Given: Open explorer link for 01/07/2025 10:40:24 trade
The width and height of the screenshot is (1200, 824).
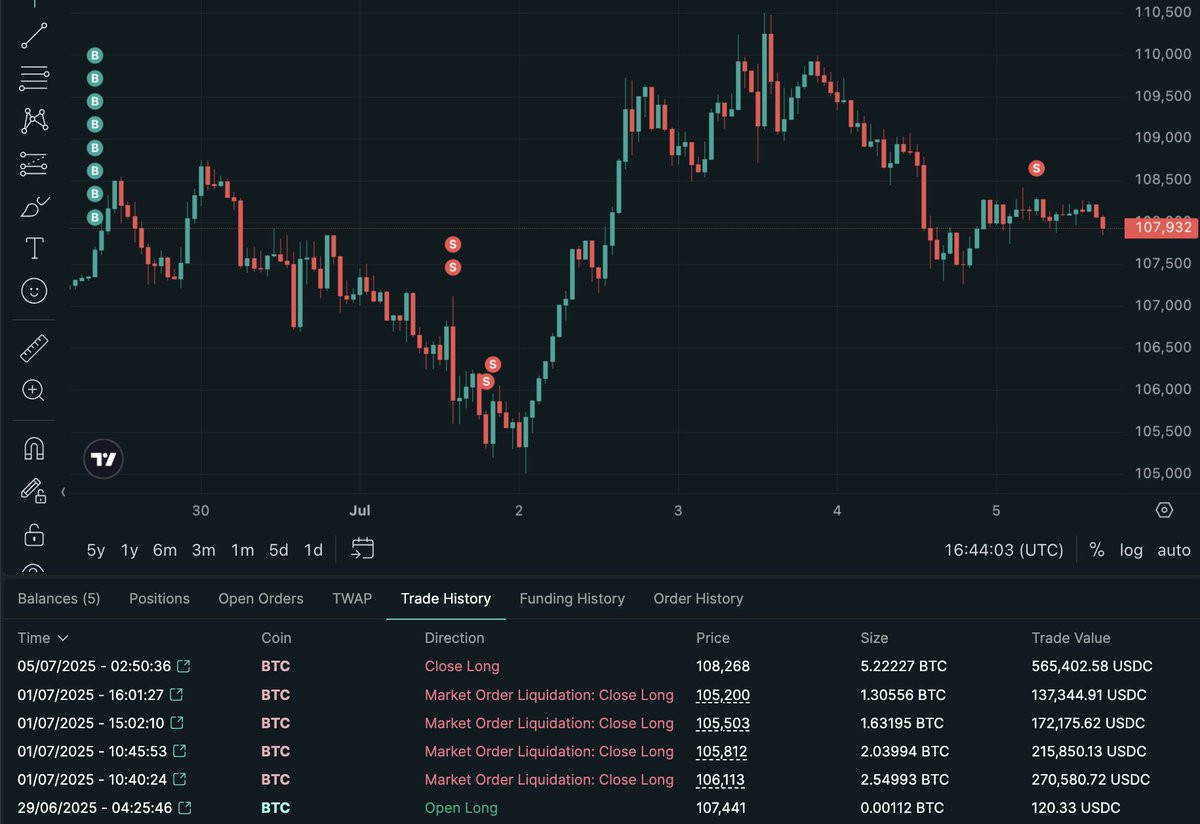Looking at the screenshot, I should click(179, 779).
